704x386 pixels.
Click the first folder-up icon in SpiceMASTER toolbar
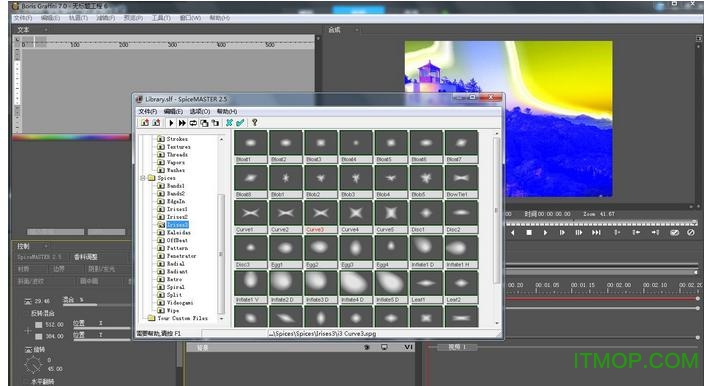coord(145,123)
